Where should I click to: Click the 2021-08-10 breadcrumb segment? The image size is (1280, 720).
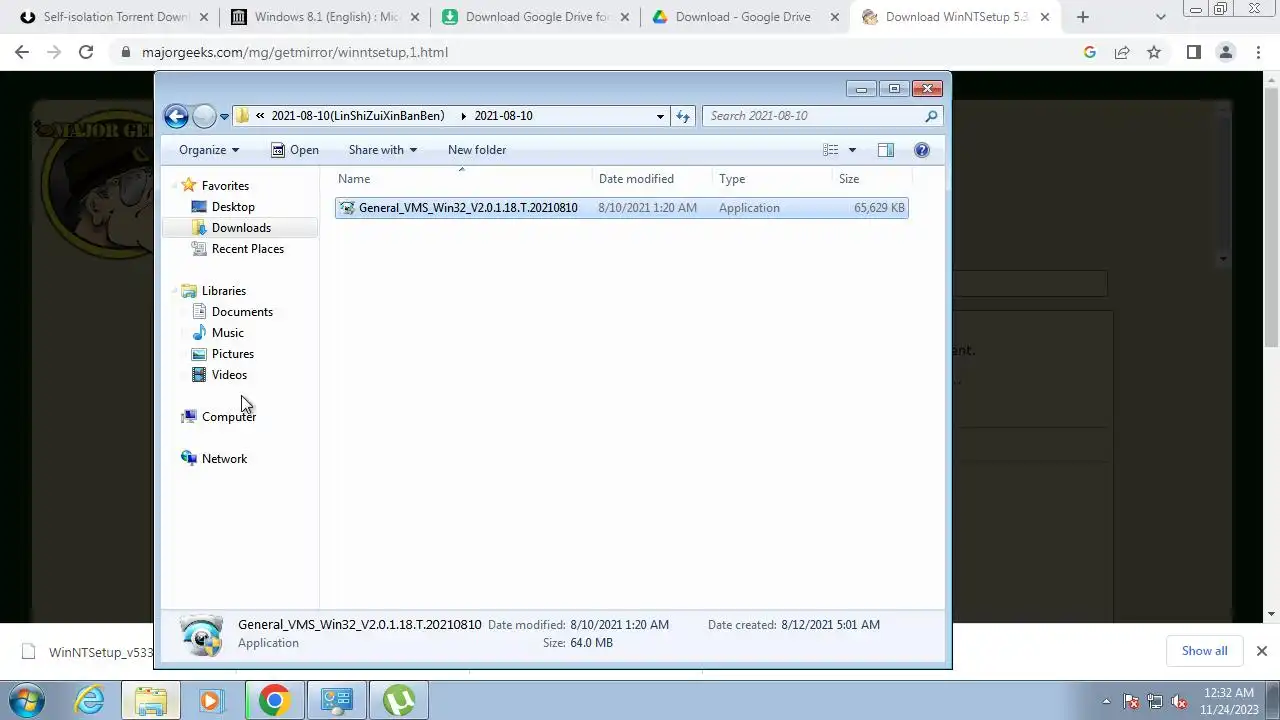(503, 116)
